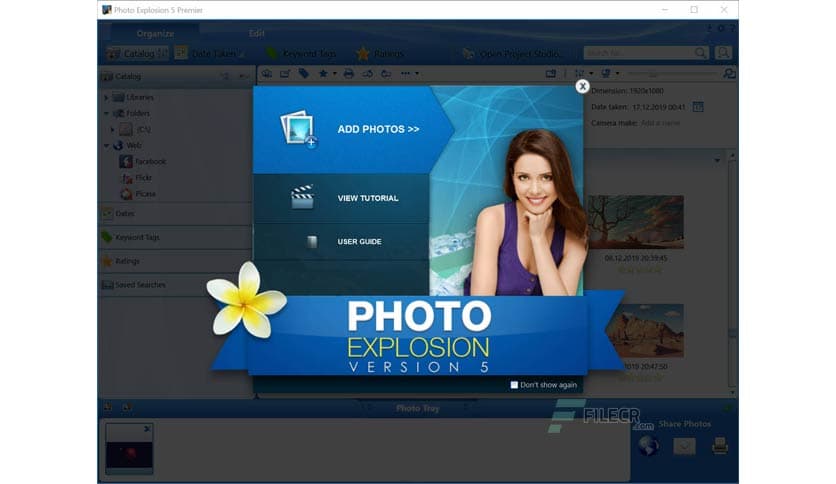Expand the (C:\) drive node
This screenshot has height=484, width=836.
(112, 130)
